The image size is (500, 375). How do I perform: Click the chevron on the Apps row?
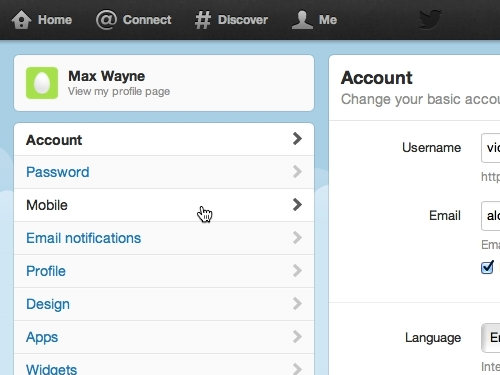[x=297, y=337]
